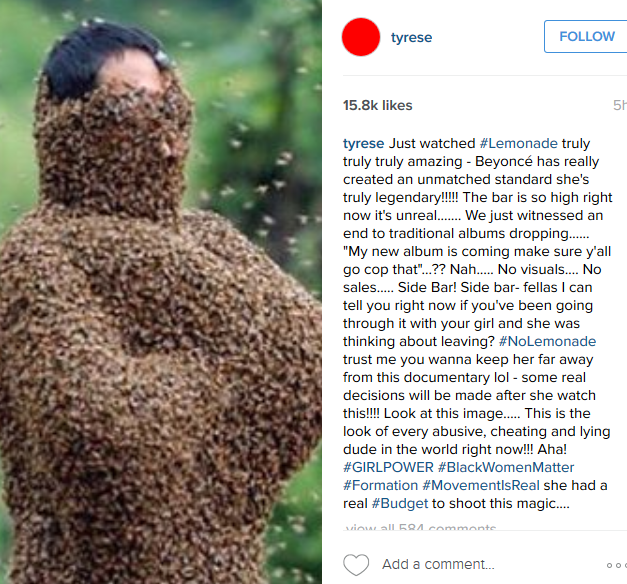This screenshot has width=627, height=584.
Task: Click the 5h post timestamp
Action: click(x=620, y=105)
